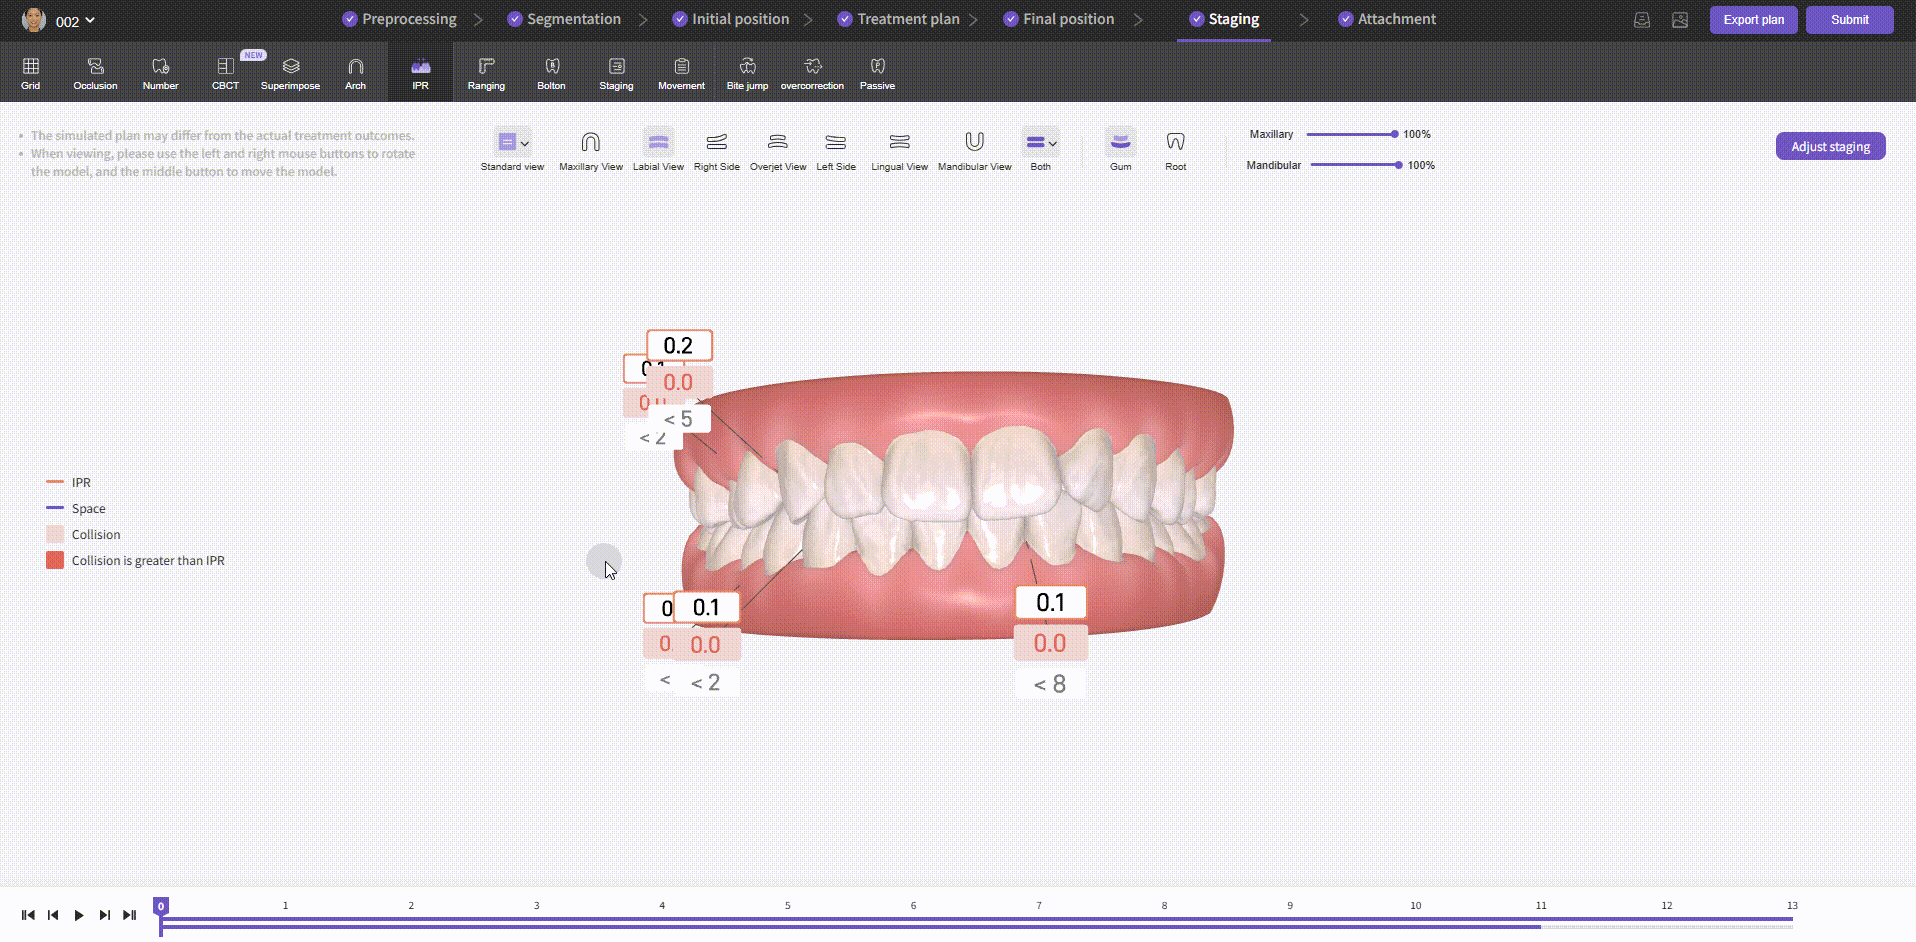Viewport: 1916px width, 942px height.
Task: Open the Ranging measurement tool
Action: tap(486, 73)
